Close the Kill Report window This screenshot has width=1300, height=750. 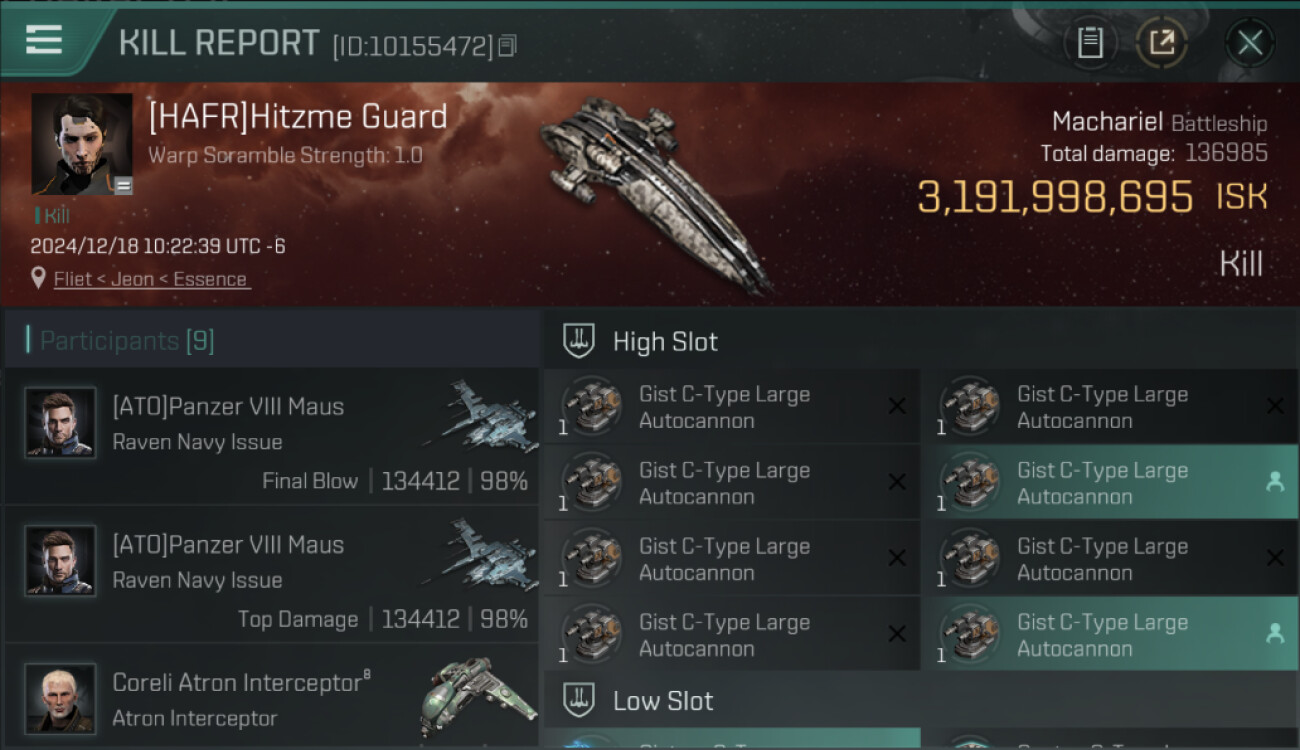point(1249,43)
